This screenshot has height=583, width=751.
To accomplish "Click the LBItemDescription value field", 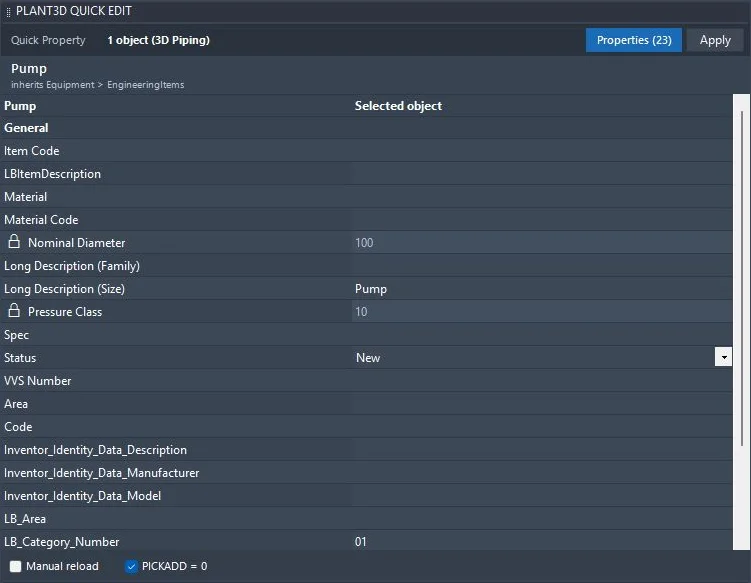I will point(542,174).
